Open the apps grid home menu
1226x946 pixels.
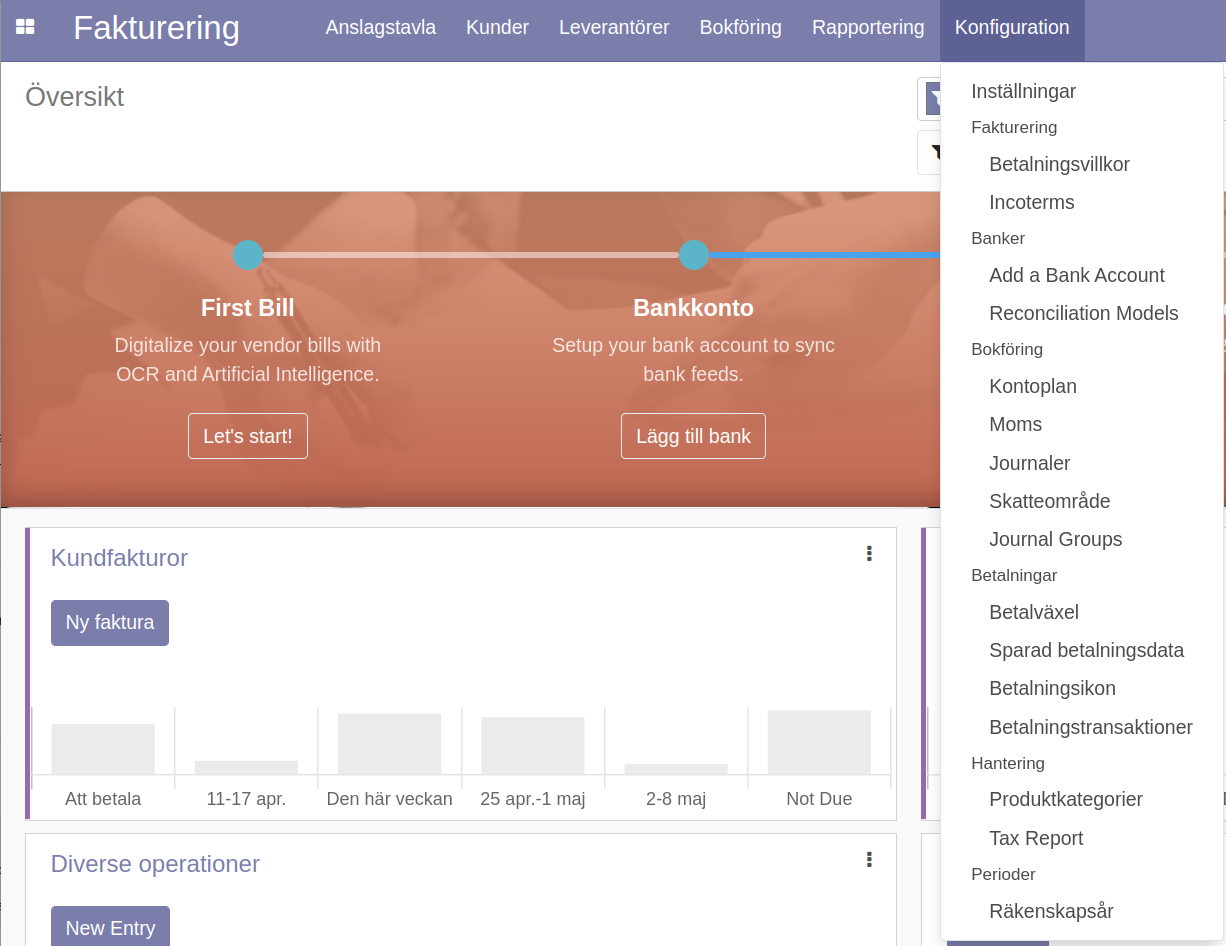(25, 27)
